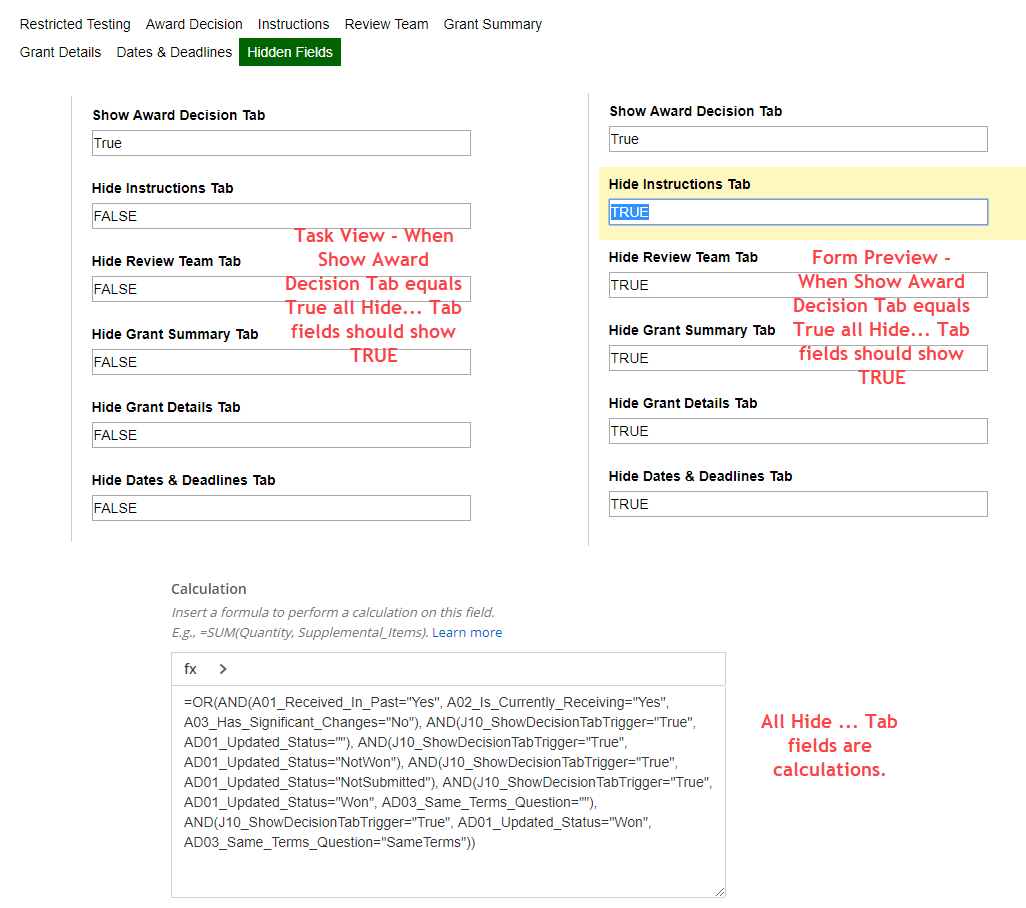Click Hide Dates & Deadlines field showing TRUE

point(798,504)
